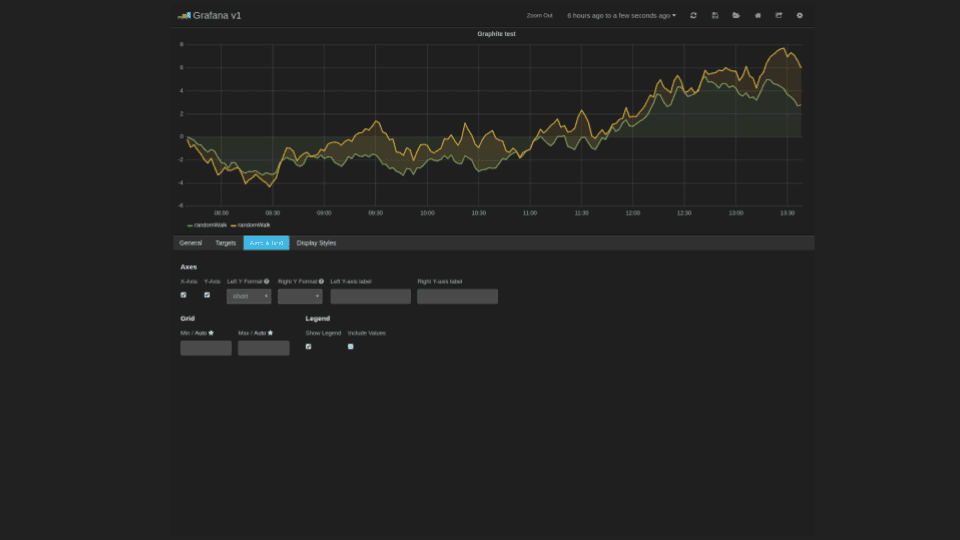Viewport: 960px width, 540px height.
Task: Switch to the Display Styles tab
Action: tap(316, 243)
